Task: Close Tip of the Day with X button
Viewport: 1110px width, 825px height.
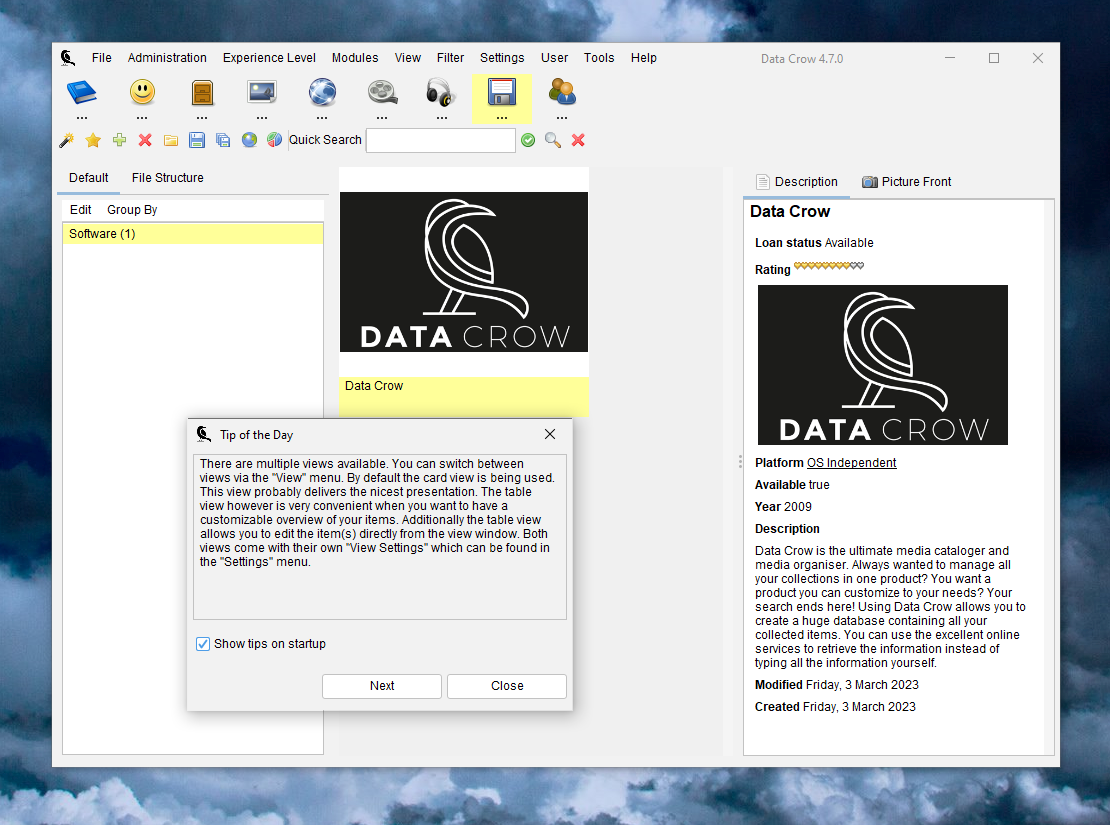Action: (550, 434)
